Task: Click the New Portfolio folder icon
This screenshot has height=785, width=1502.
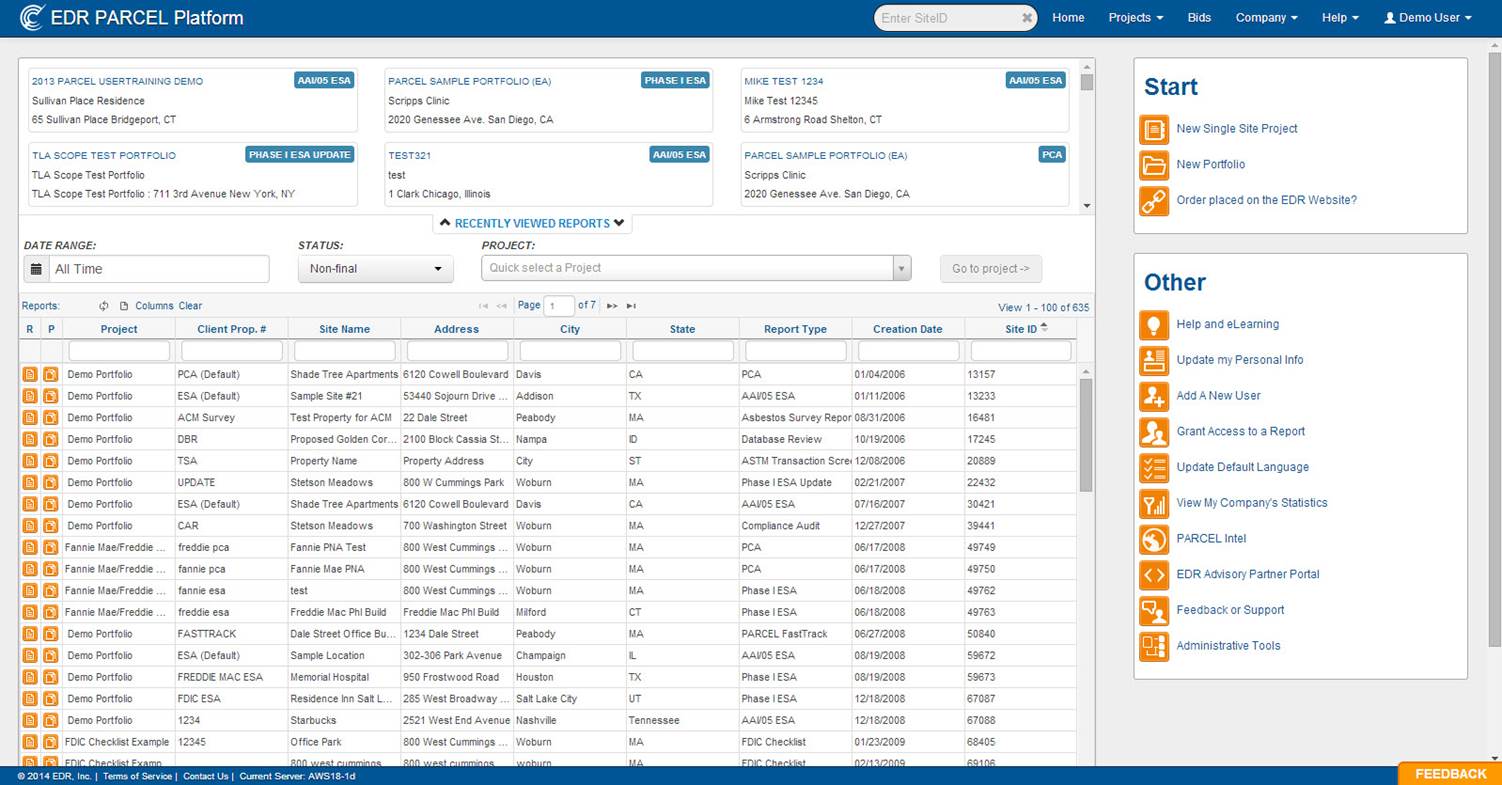Action: tap(1154, 165)
